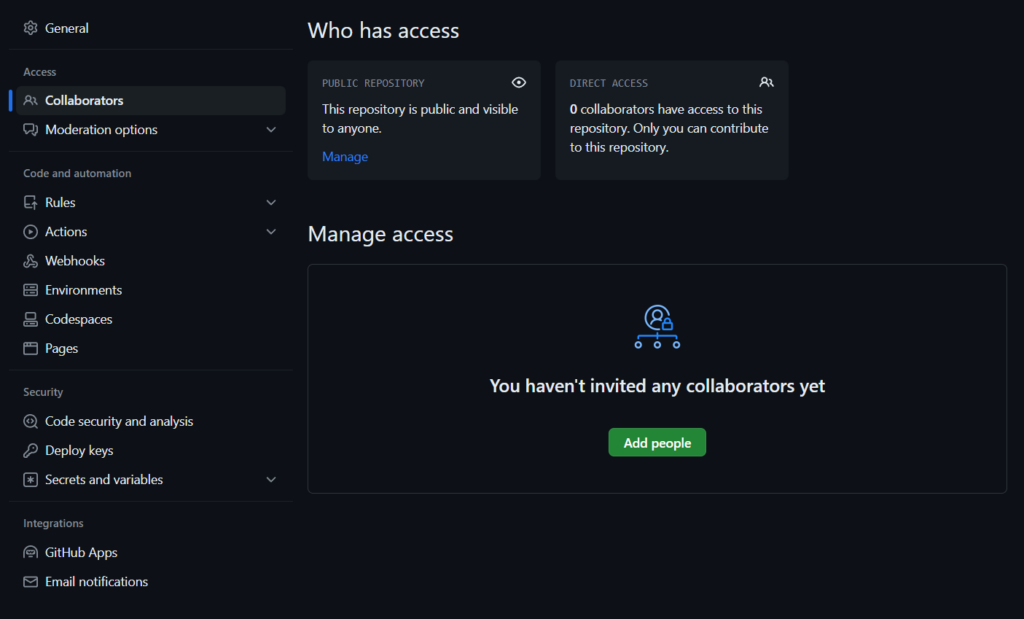Select the Actions play icon
The width and height of the screenshot is (1024, 619).
click(x=29, y=231)
